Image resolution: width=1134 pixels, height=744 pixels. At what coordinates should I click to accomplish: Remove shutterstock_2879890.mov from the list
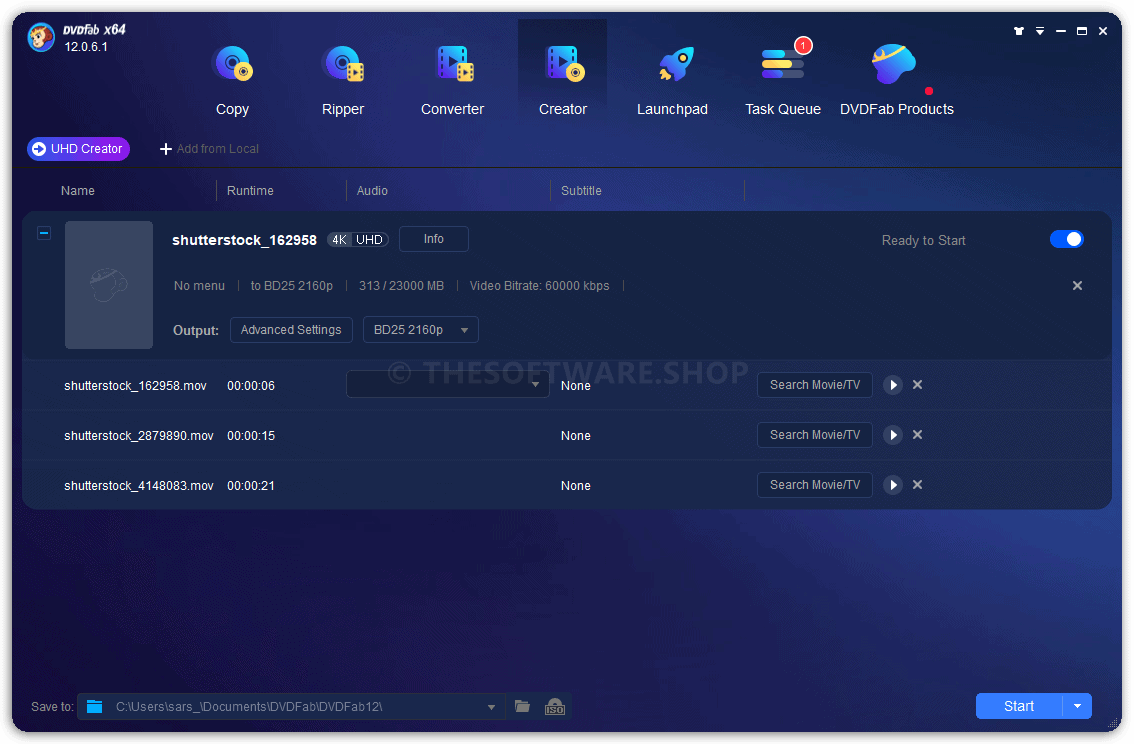click(918, 435)
